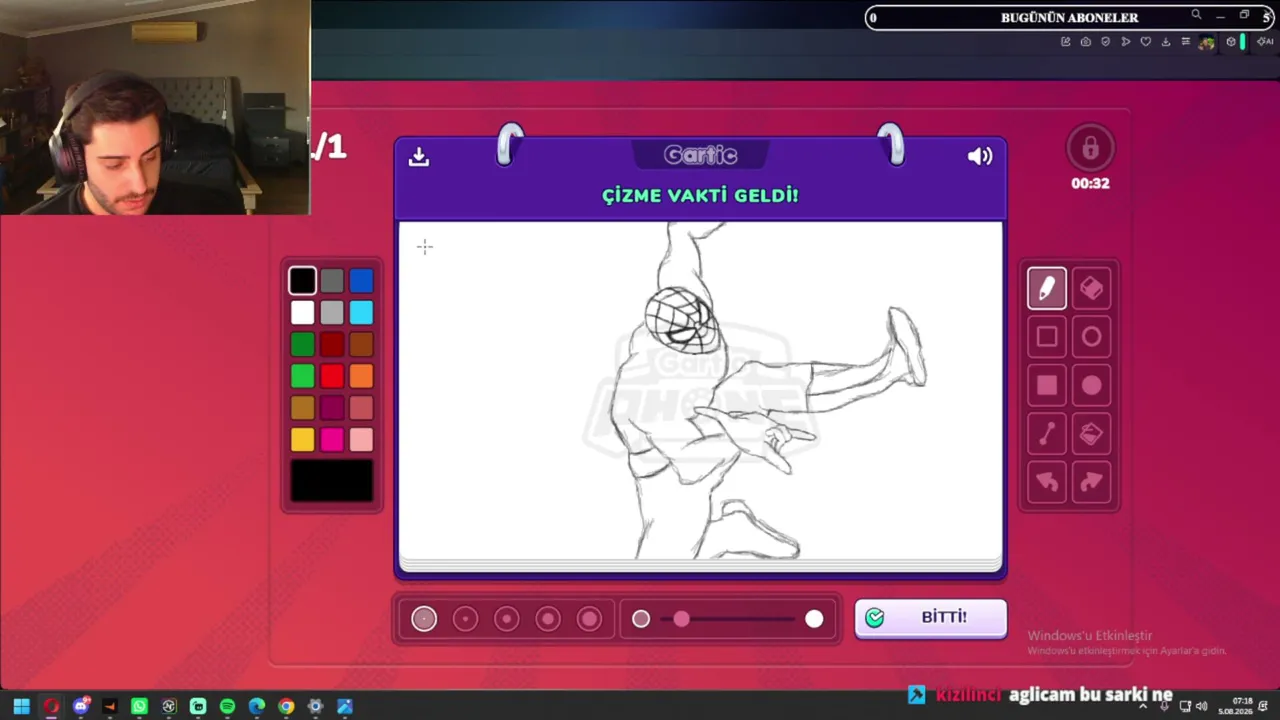The height and width of the screenshot is (720, 1280).
Task: Activate the paint bucket fill tool
Action: [x=1091, y=434]
